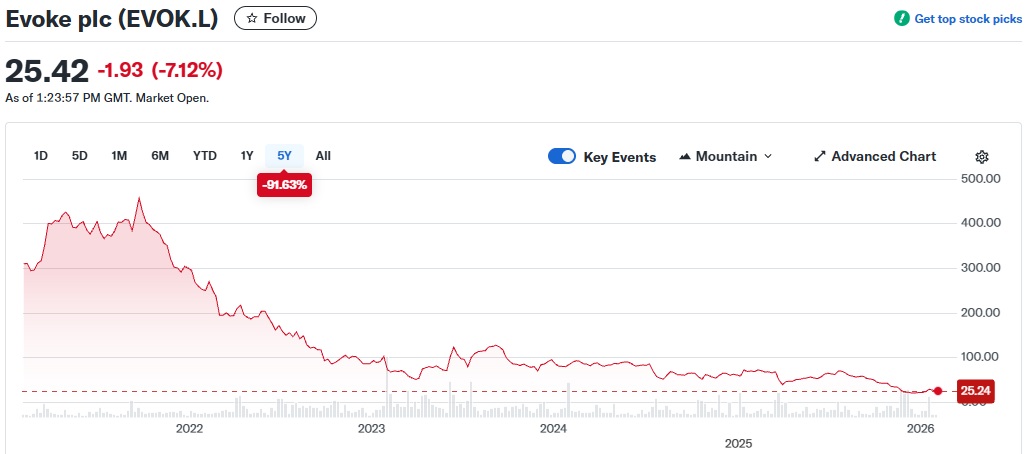The height and width of the screenshot is (454, 1027).
Task: Show All time price history
Action: pos(323,156)
